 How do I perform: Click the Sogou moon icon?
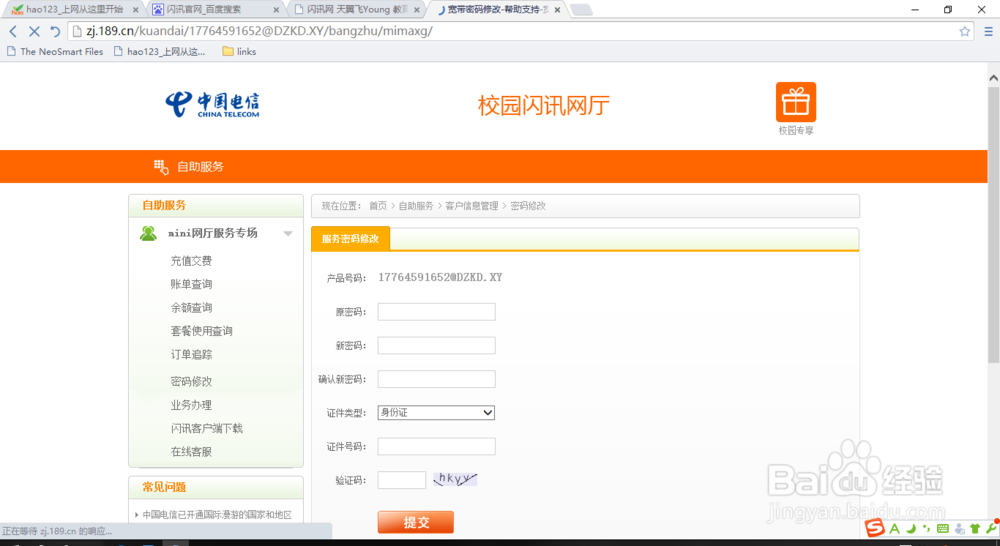[x=911, y=528]
